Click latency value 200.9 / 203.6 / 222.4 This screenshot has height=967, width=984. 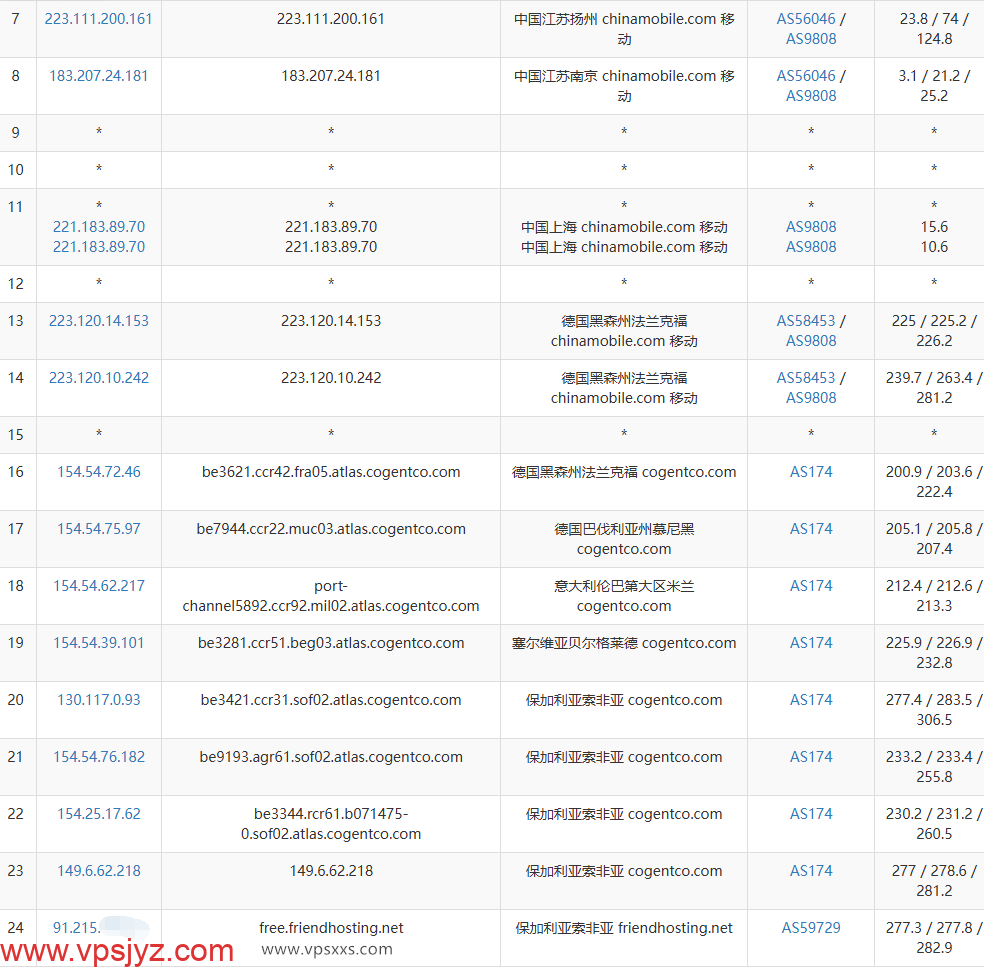click(x=934, y=482)
